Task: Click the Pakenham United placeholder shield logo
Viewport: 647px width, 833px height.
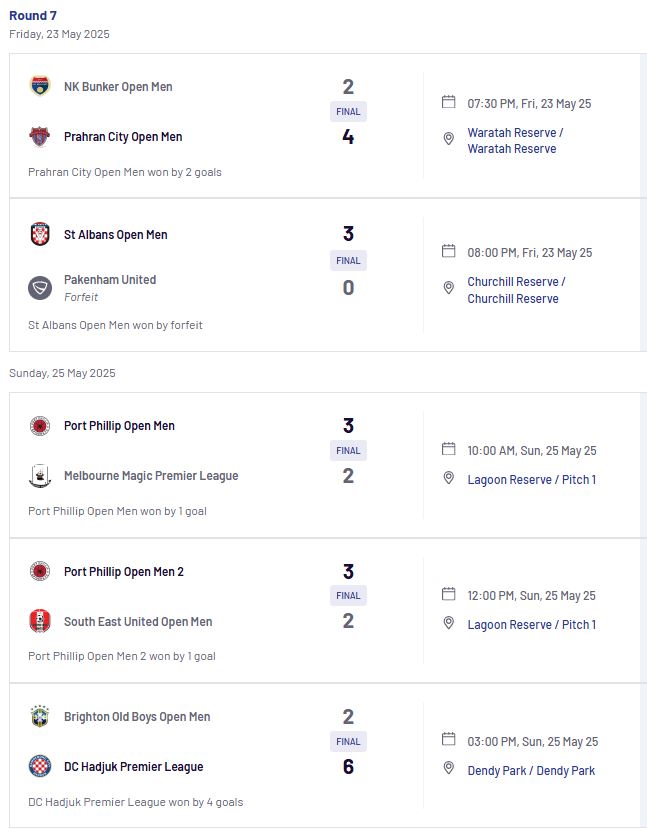Action: point(40,288)
